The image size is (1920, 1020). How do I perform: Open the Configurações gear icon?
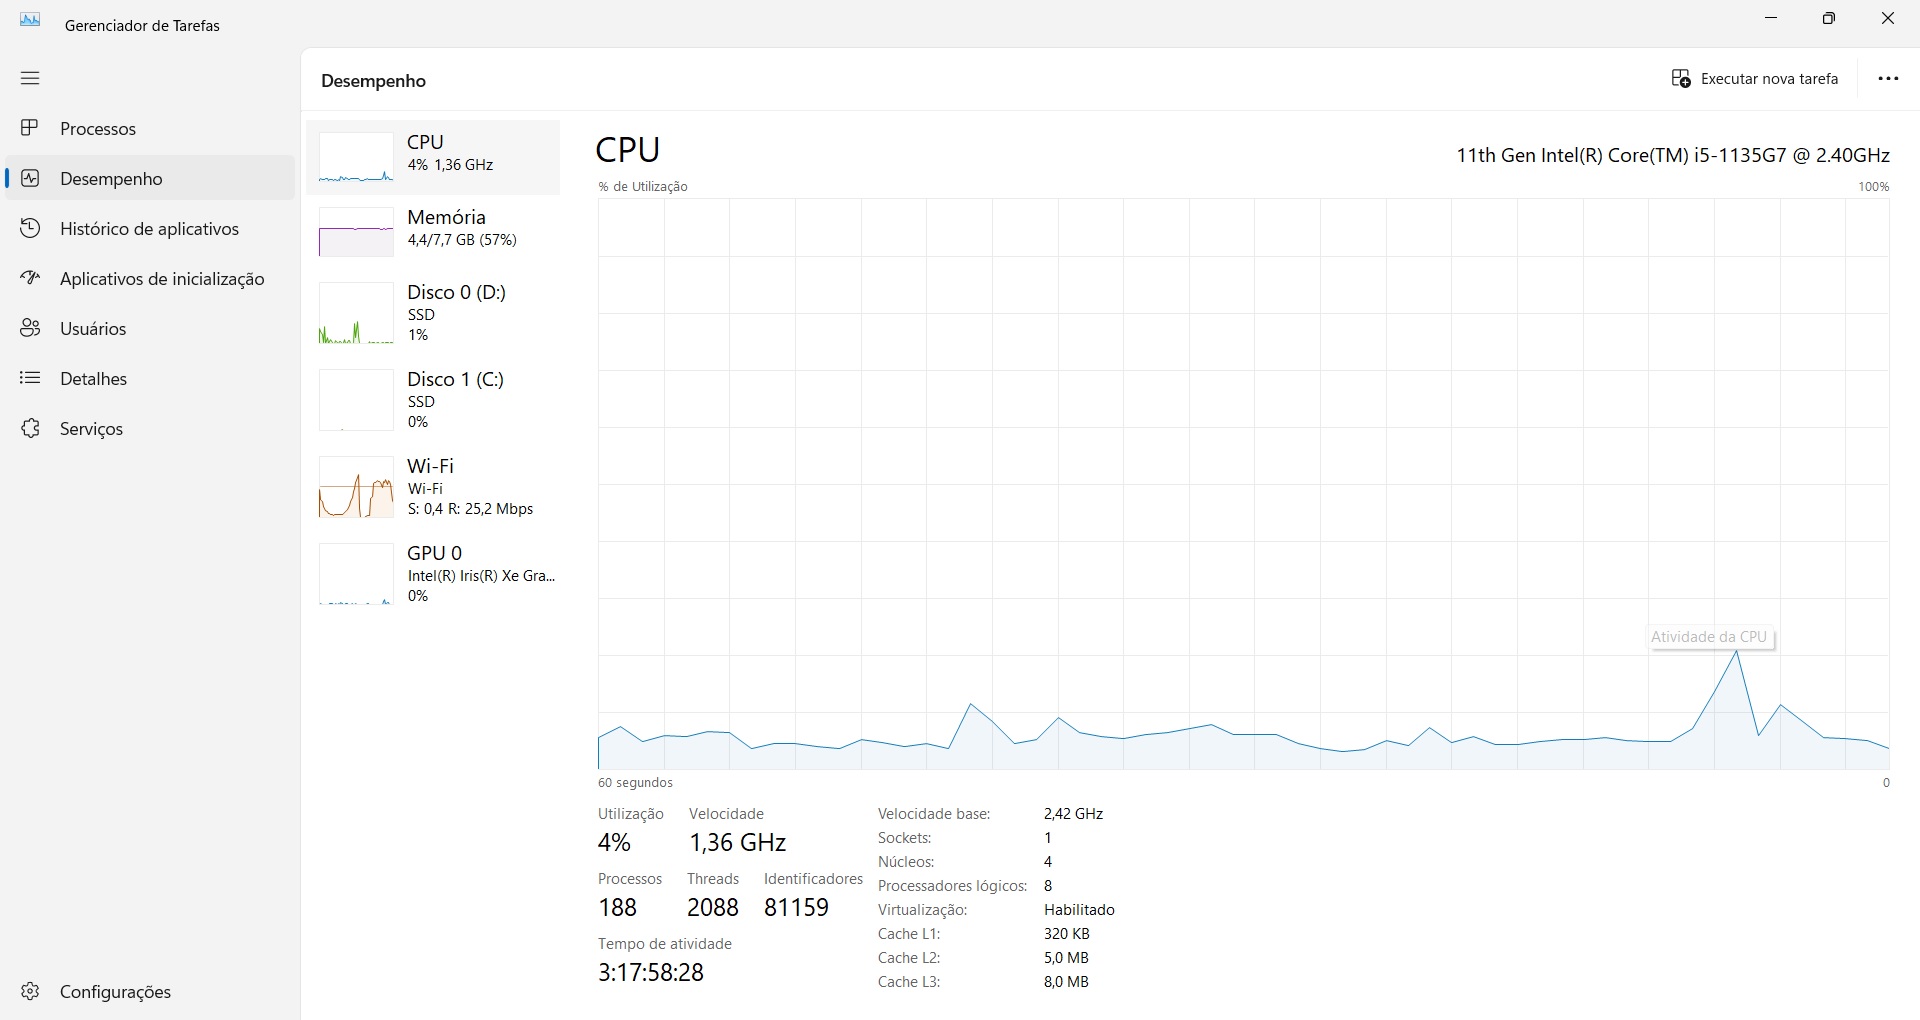click(x=30, y=991)
